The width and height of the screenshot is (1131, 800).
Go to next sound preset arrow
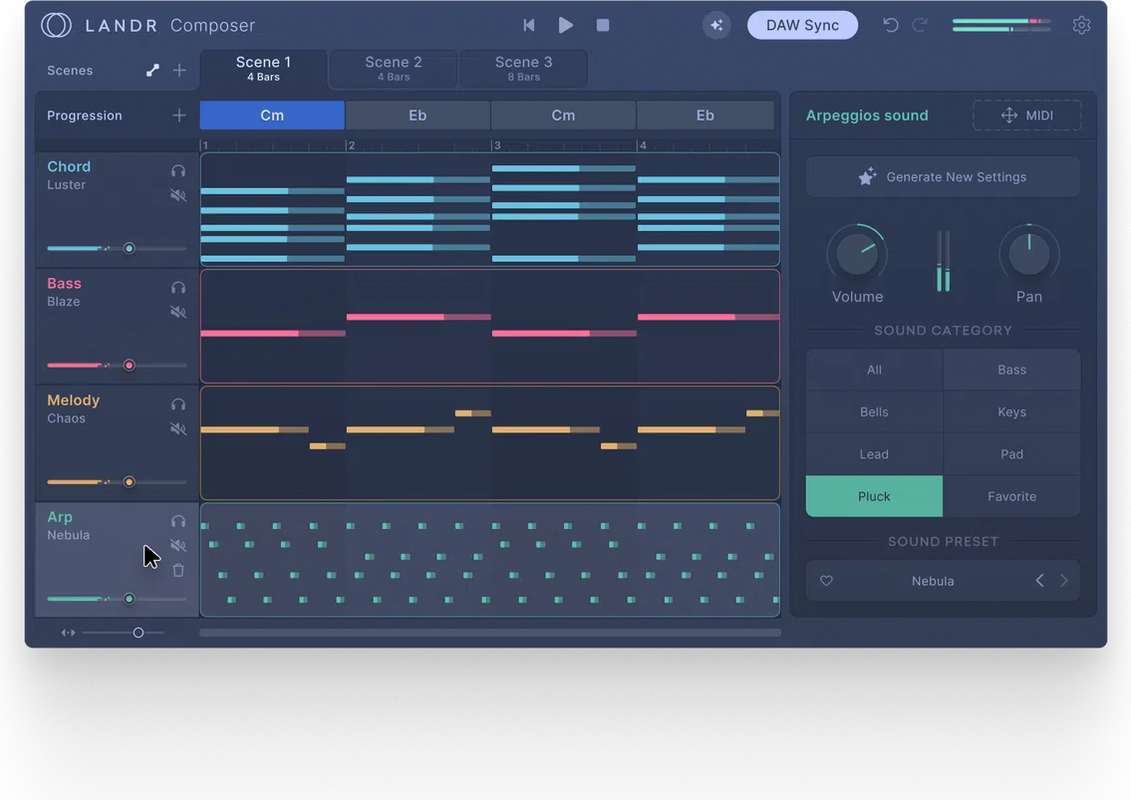coord(1063,581)
